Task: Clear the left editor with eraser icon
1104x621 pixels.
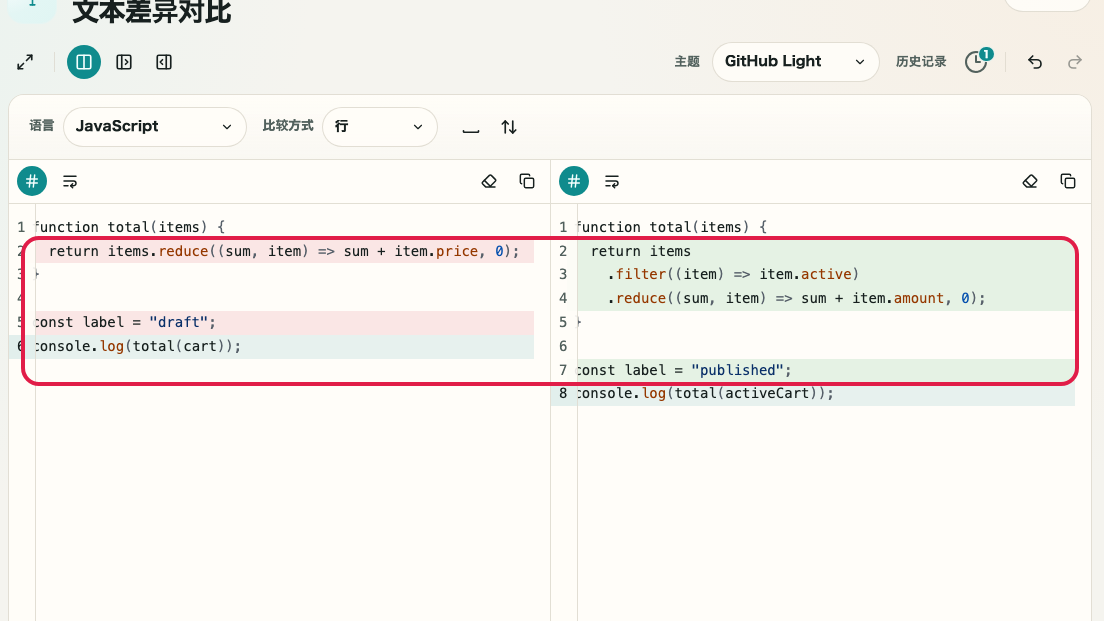Action: click(x=489, y=182)
